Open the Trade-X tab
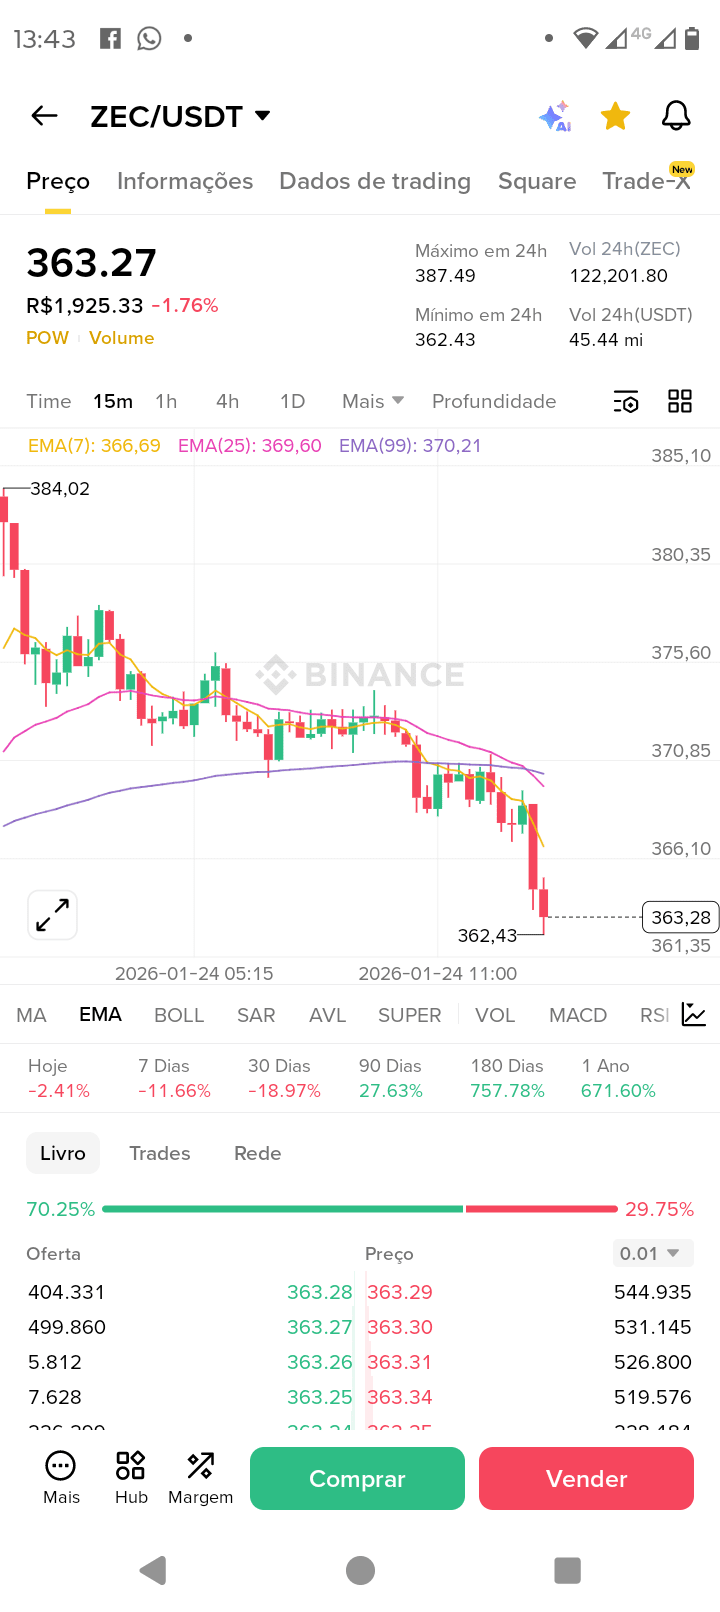The image size is (720, 1612). click(x=647, y=181)
